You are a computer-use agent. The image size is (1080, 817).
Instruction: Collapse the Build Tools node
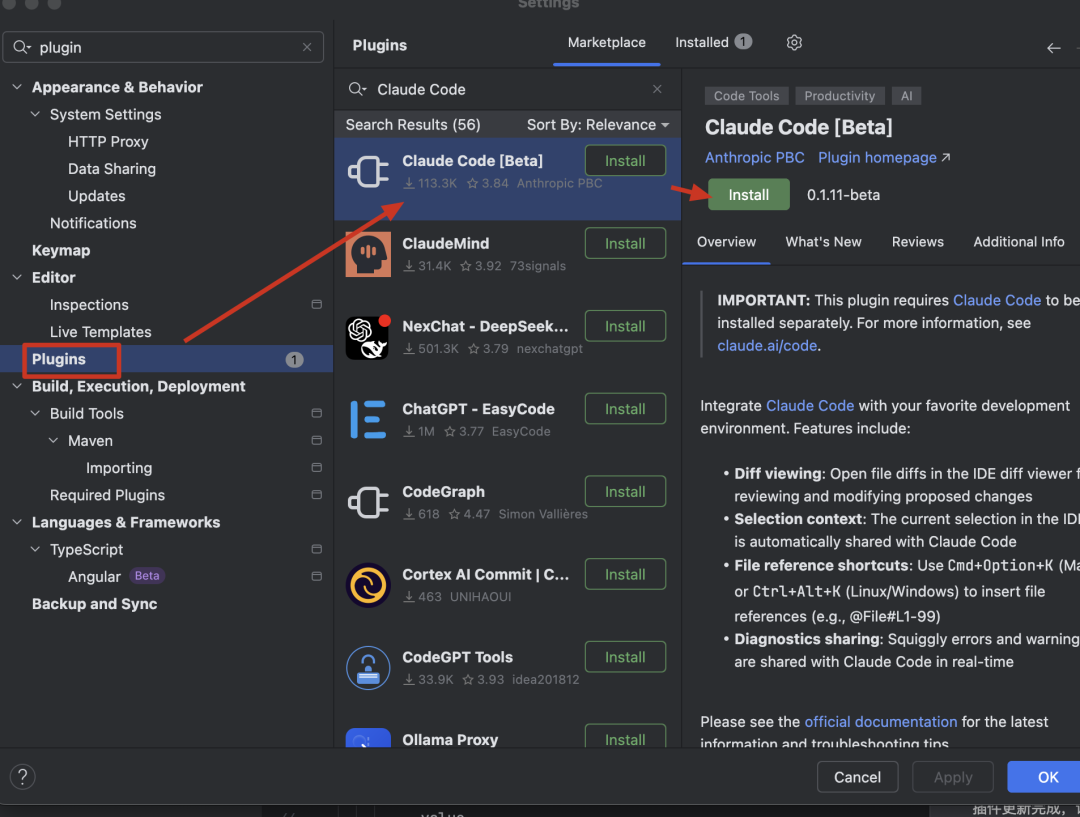35,413
